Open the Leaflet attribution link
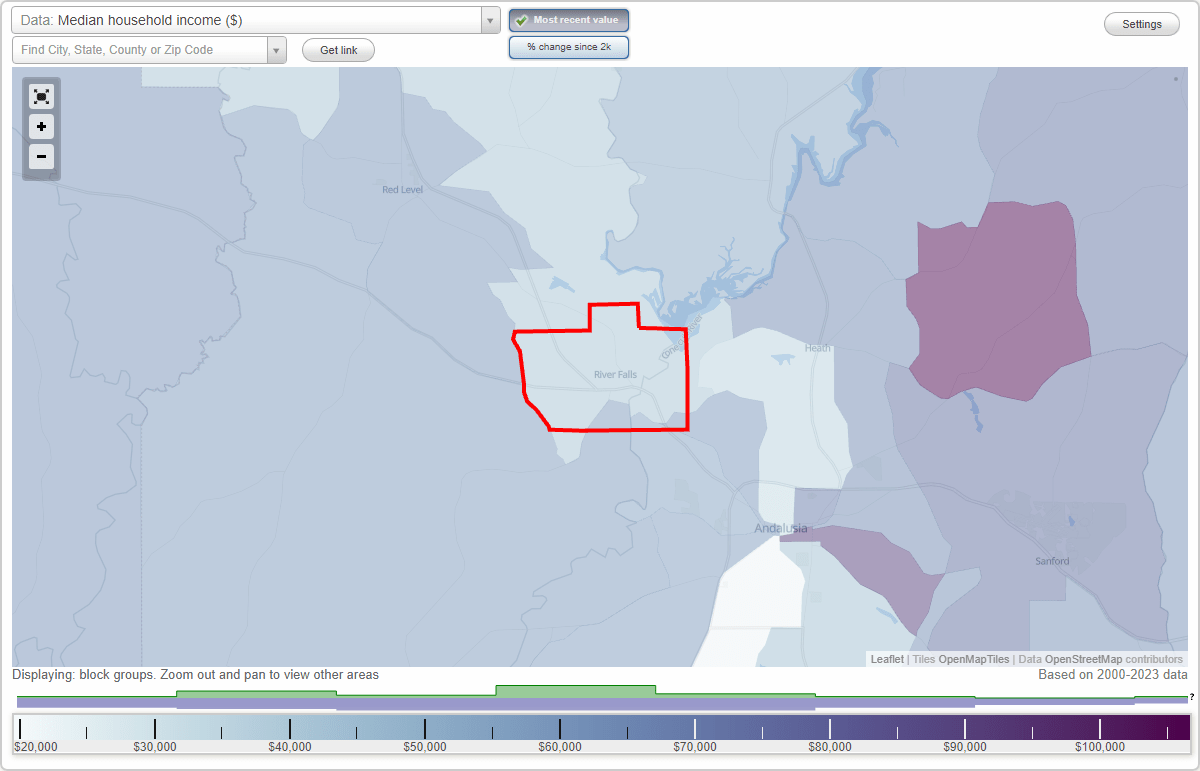The height and width of the screenshot is (771, 1200). (x=886, y=659)
